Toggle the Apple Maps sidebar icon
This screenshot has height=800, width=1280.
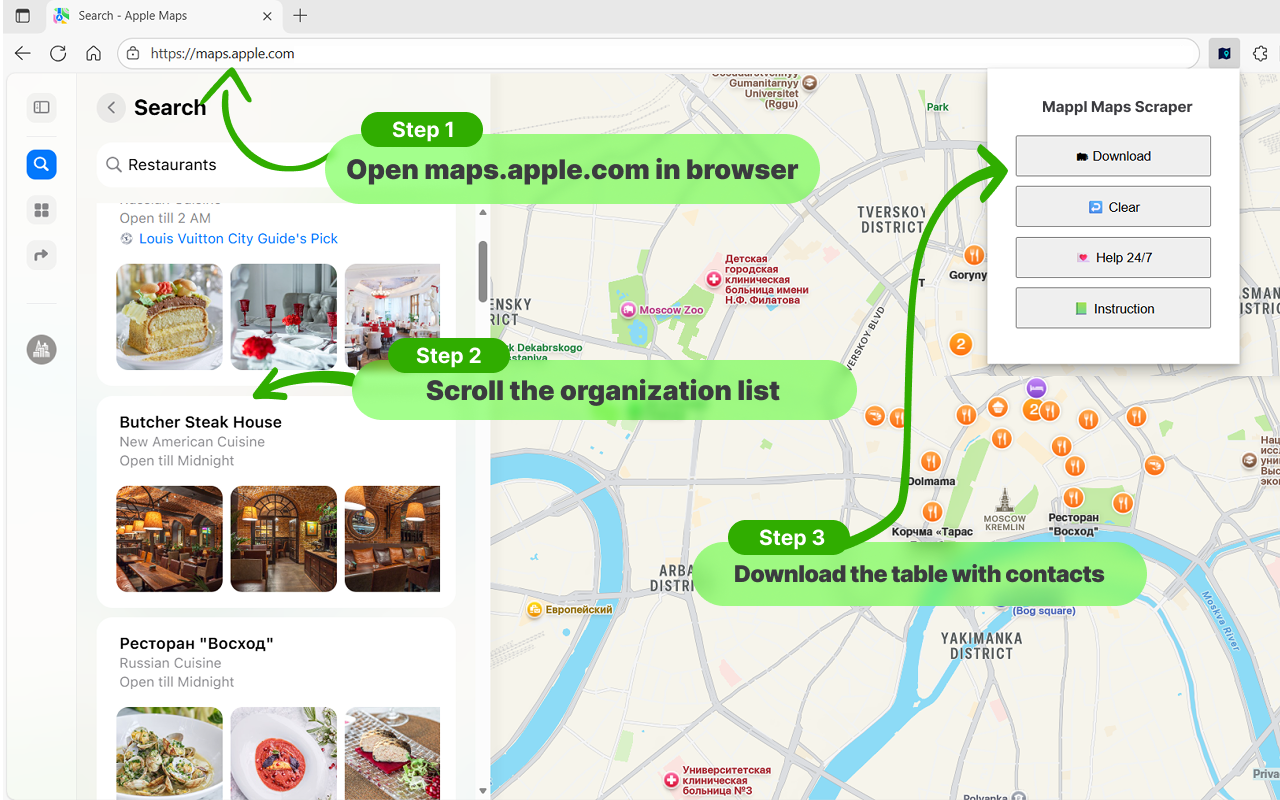click(41, 107)
